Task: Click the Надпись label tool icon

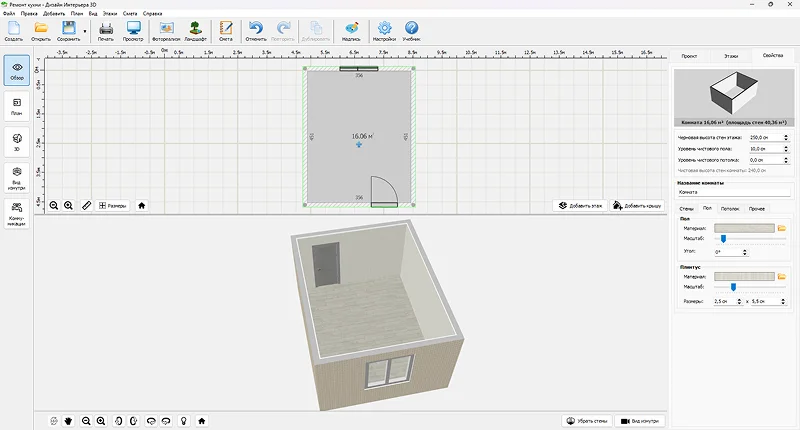Action: [x=351, y=31]
